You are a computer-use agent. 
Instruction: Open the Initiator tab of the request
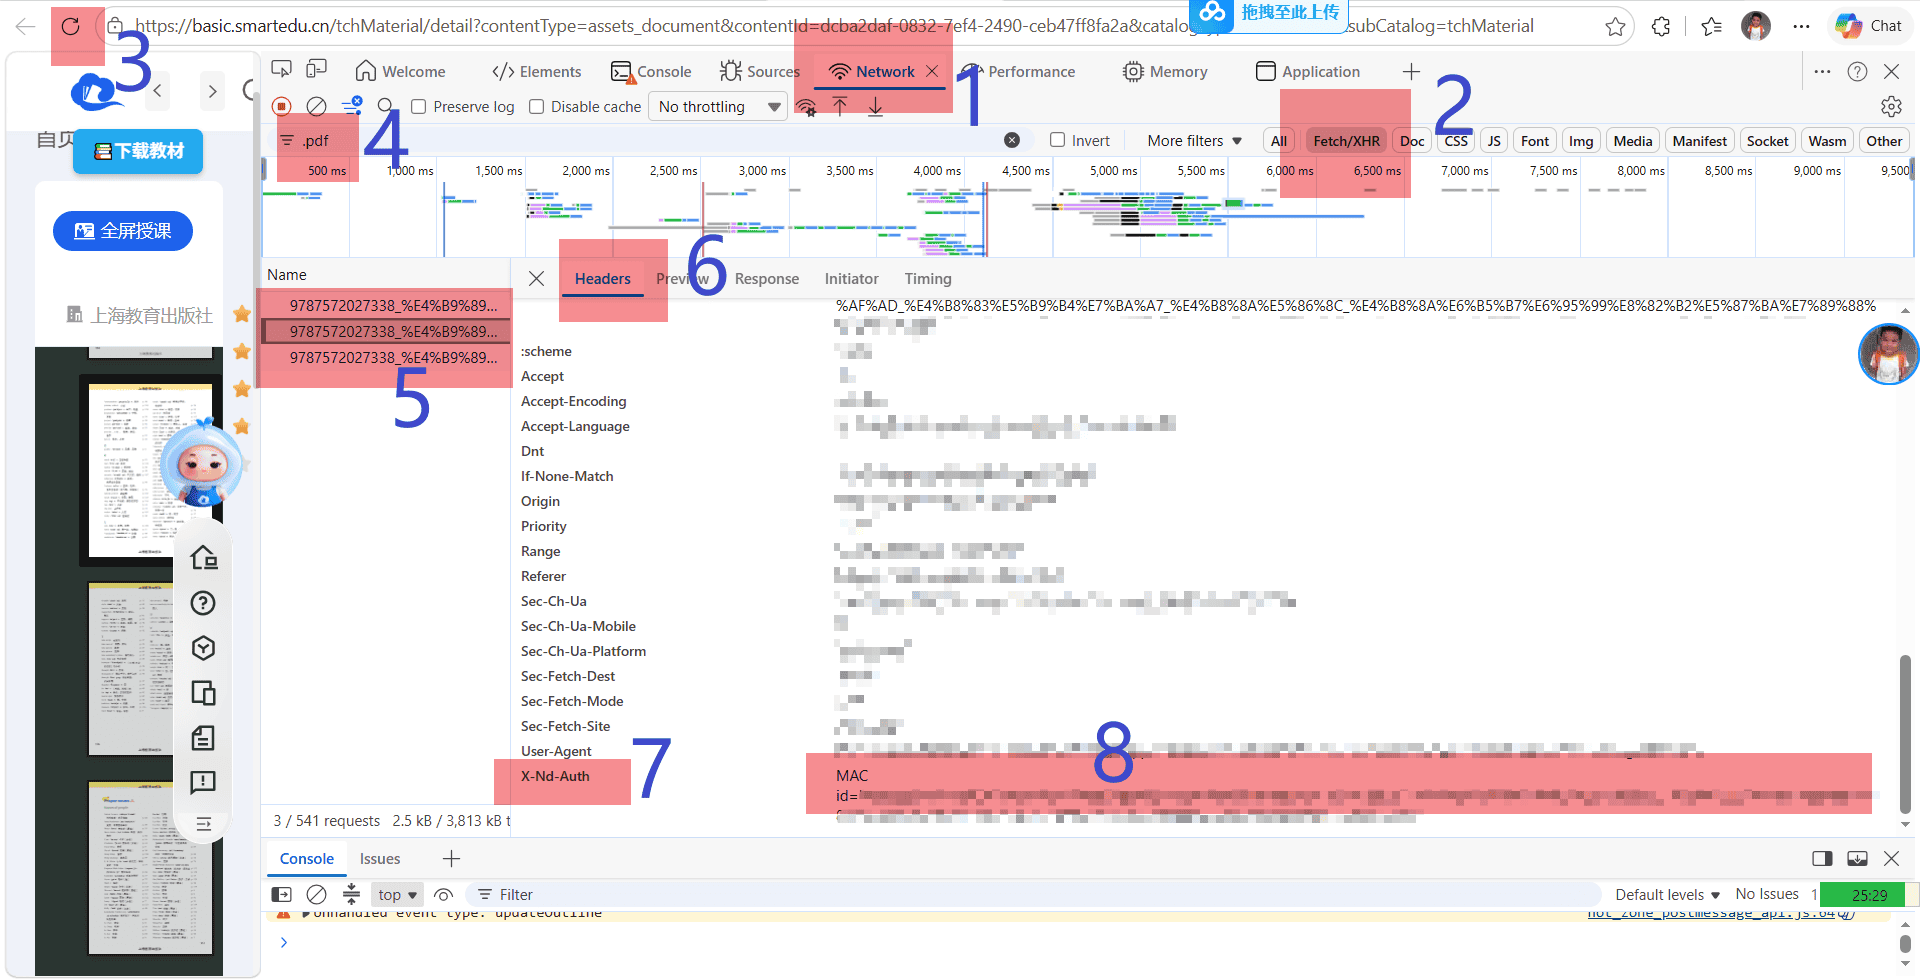pos(851,279)
